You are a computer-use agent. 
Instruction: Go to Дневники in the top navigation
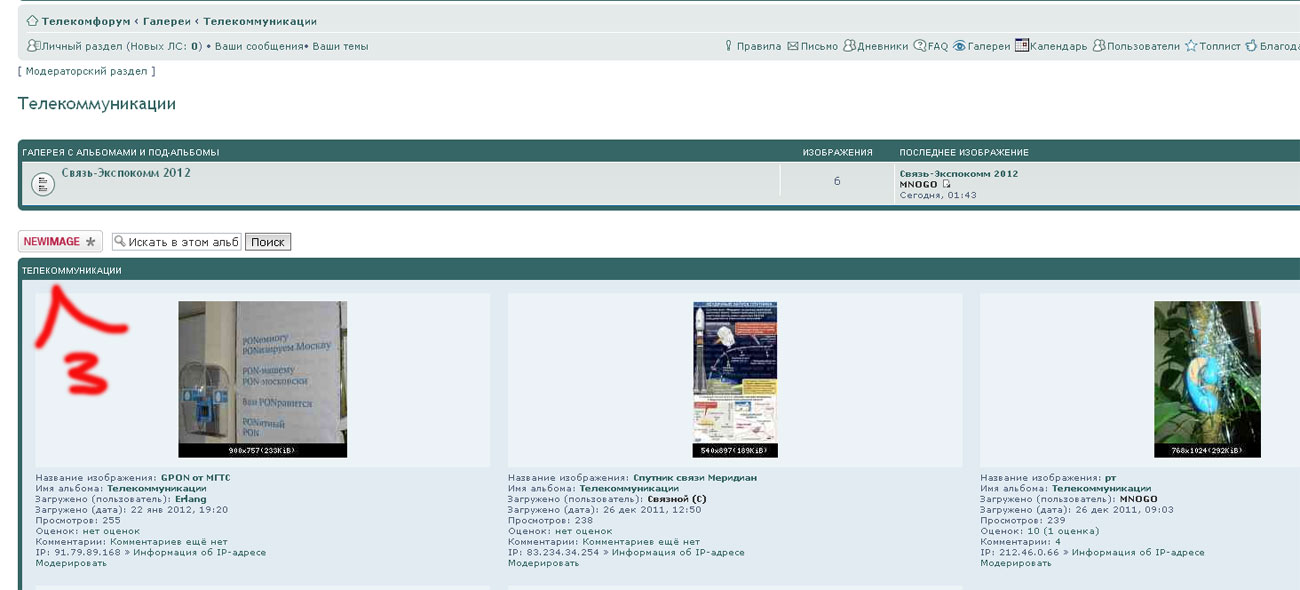tap(882, 46)
